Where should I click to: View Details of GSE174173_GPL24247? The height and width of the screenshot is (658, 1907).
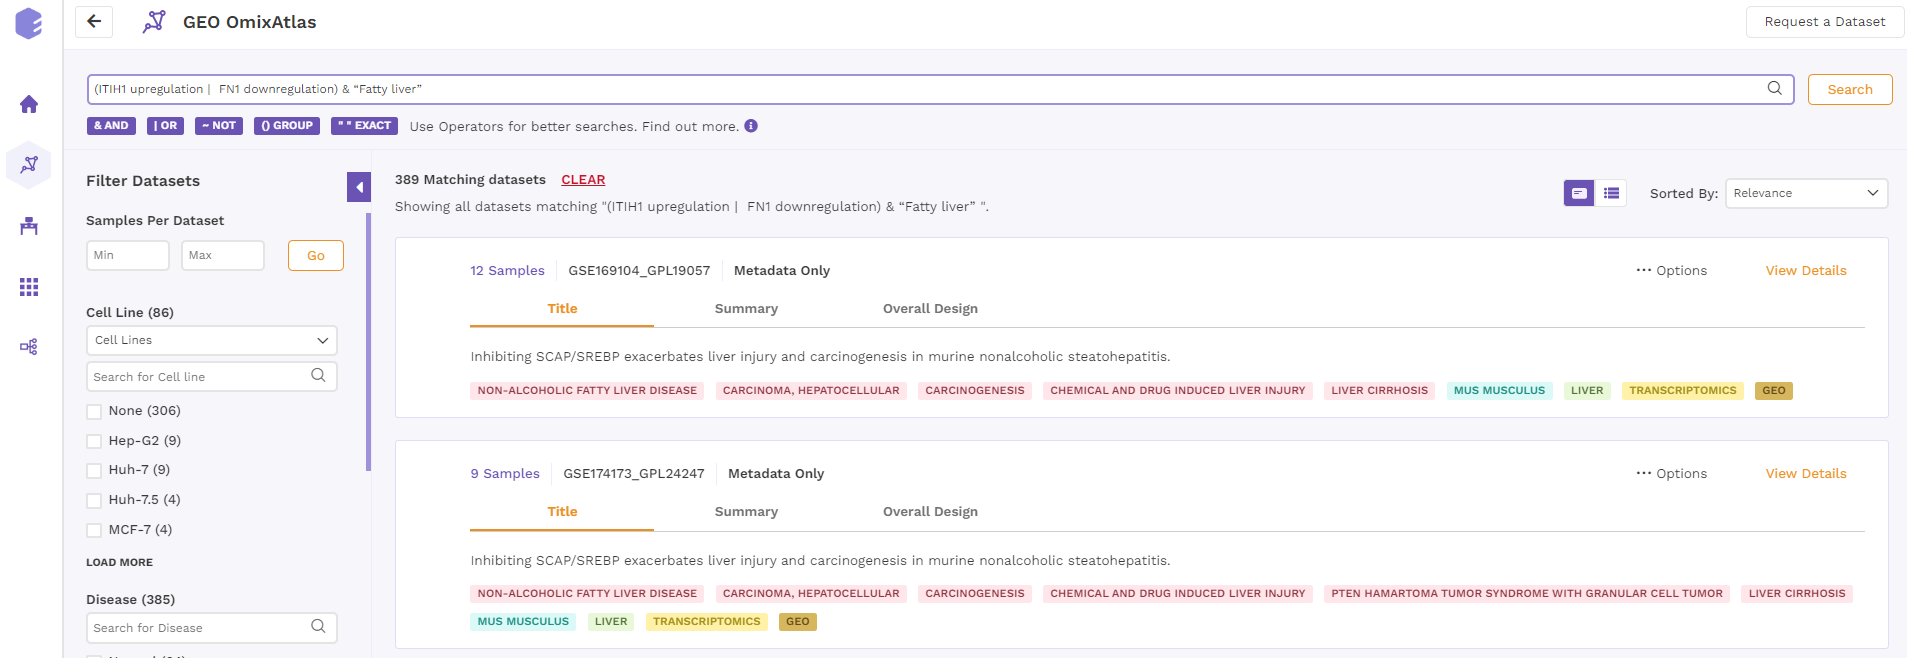point(1806,474)
